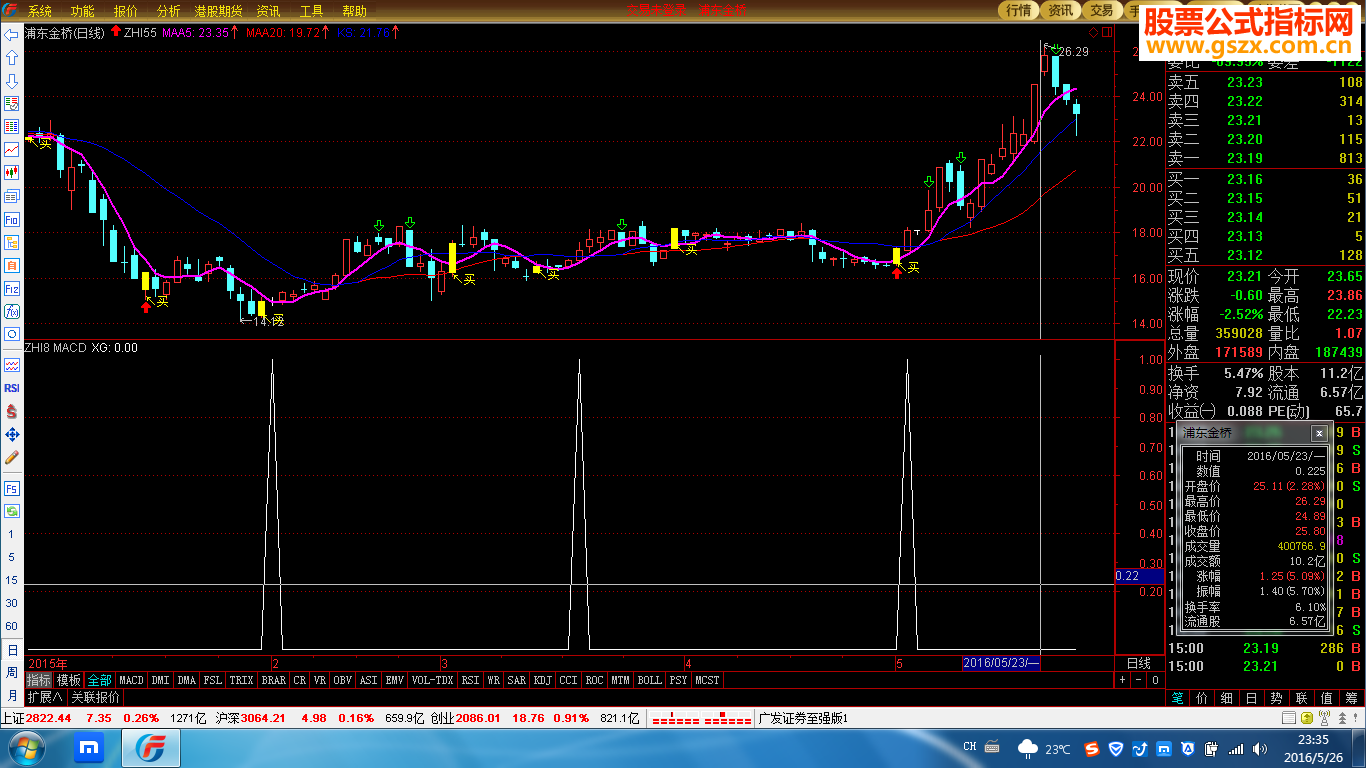Switch to 15-minute period
Screen dimensions: 1366x768
pyautogui.click(x=12, y=580)
